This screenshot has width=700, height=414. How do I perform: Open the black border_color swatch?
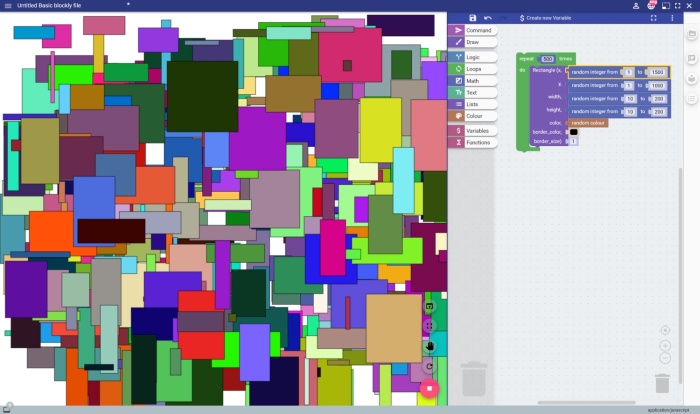click(574, 132)
